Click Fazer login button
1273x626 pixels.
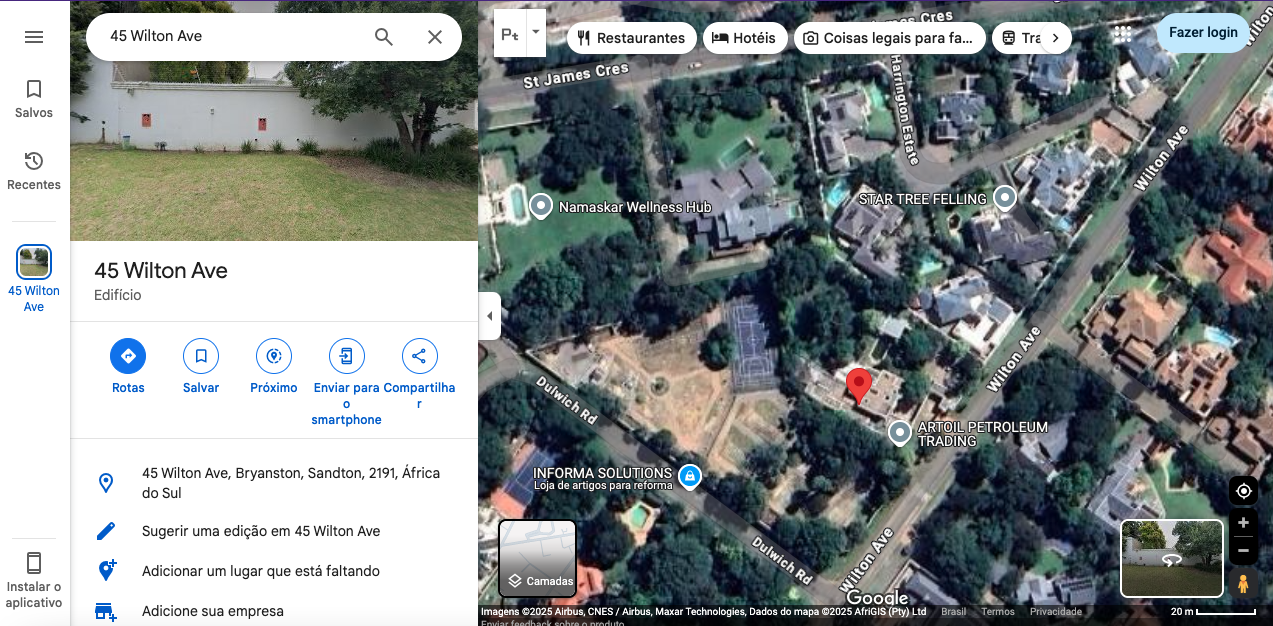coord(1204,32)
